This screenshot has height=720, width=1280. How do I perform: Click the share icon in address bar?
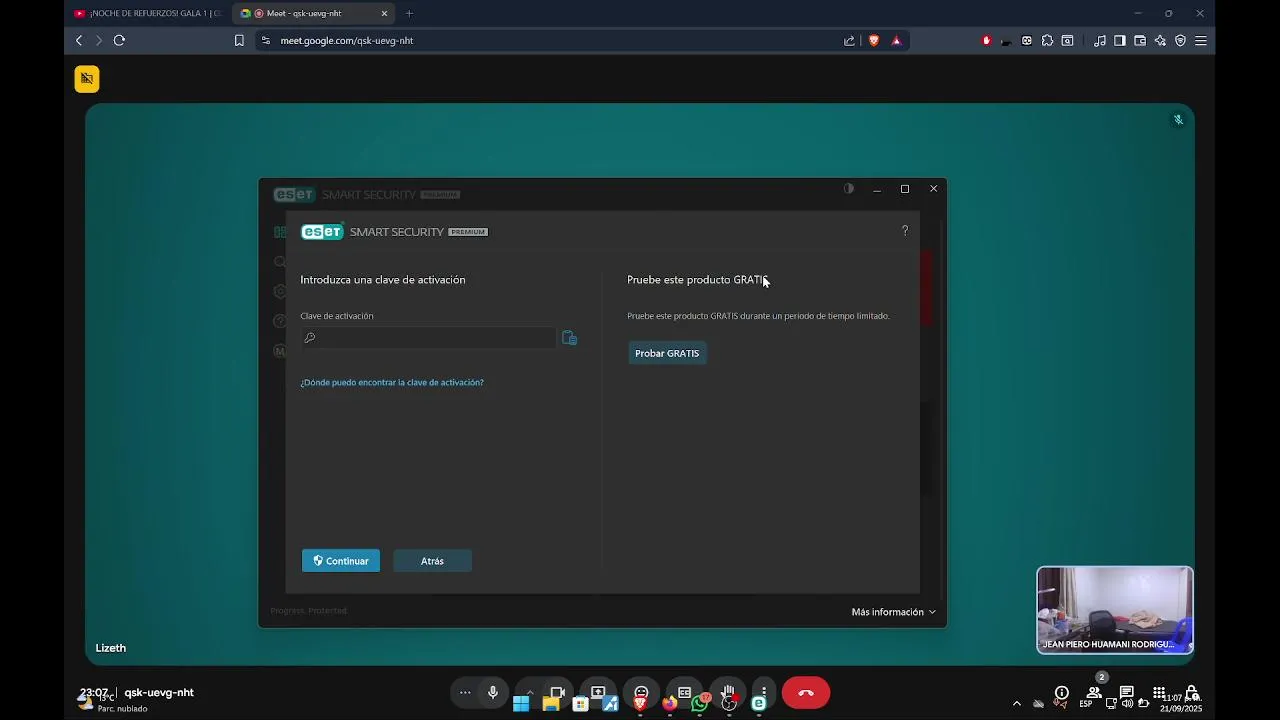coord(849,40)
